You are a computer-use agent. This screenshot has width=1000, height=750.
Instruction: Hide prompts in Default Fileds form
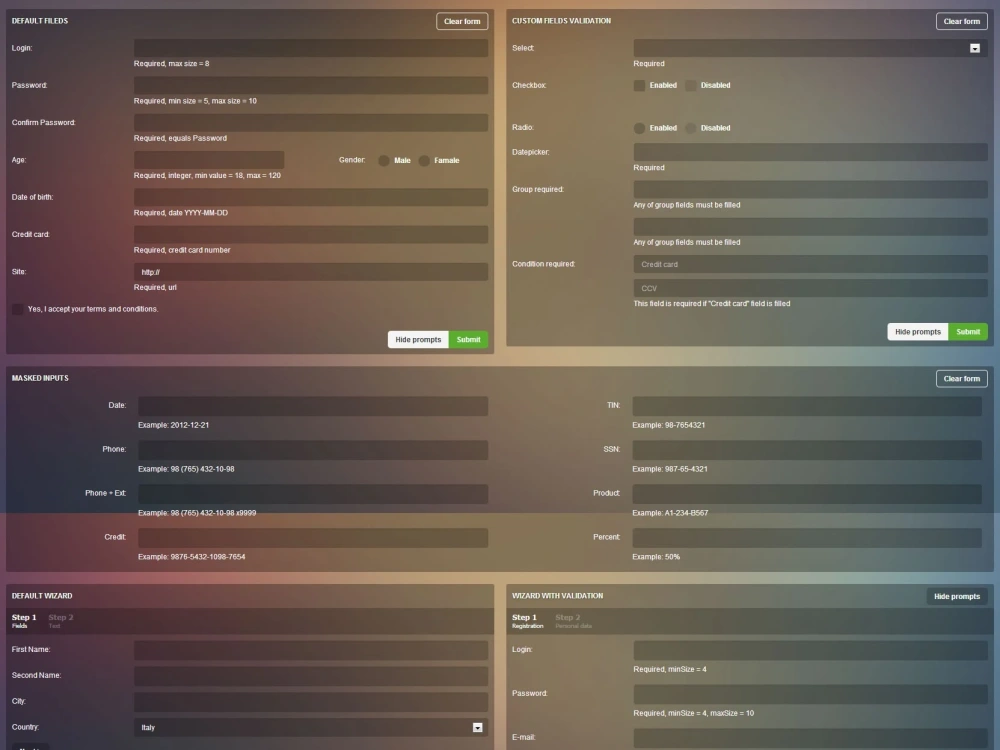[x=418, y=339]
